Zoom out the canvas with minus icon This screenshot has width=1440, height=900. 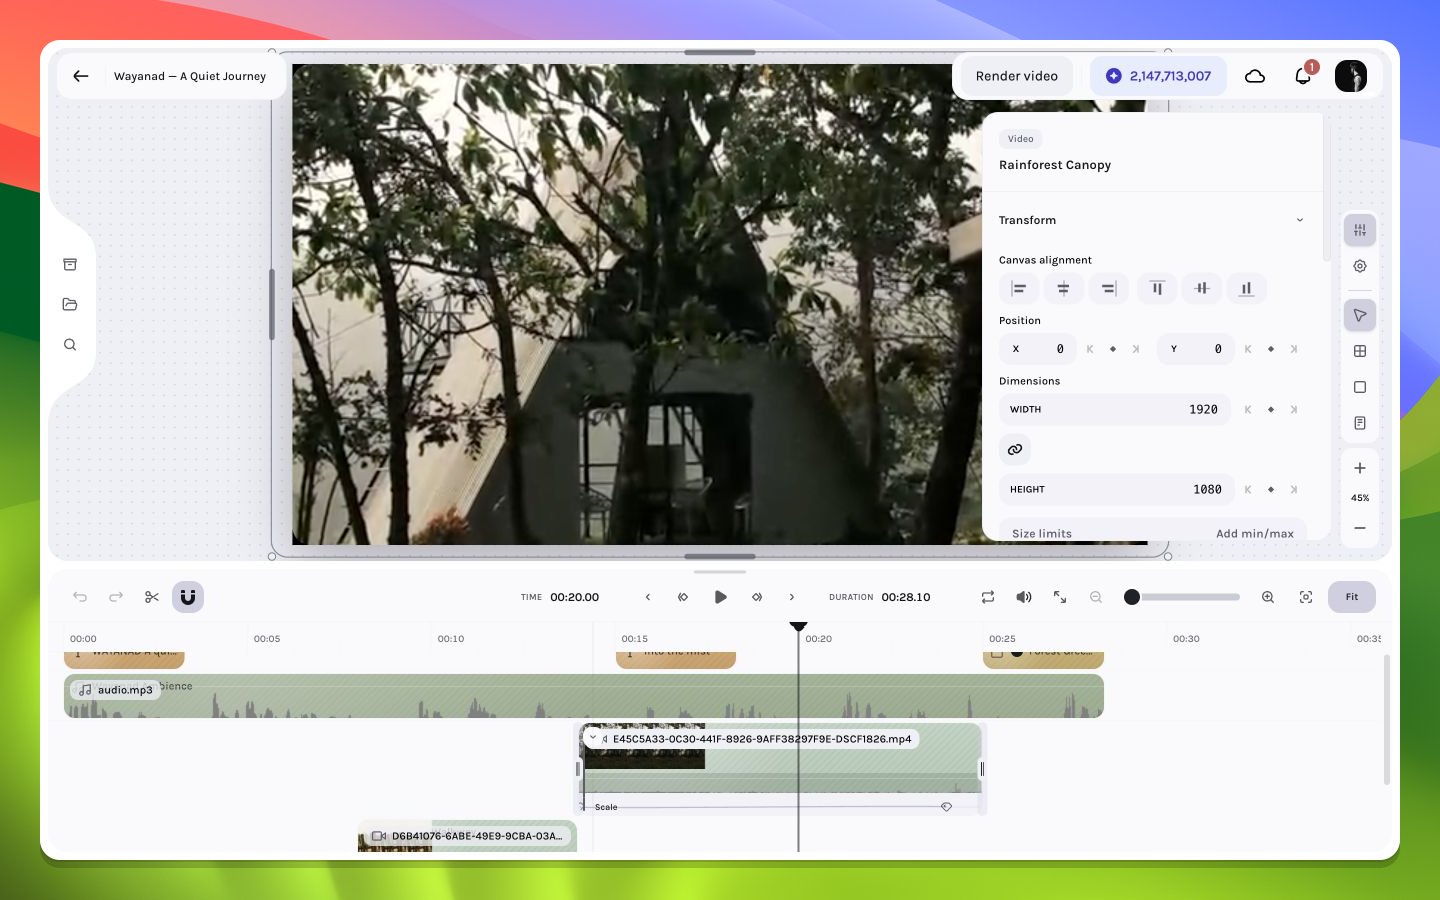pos(1360,528)
